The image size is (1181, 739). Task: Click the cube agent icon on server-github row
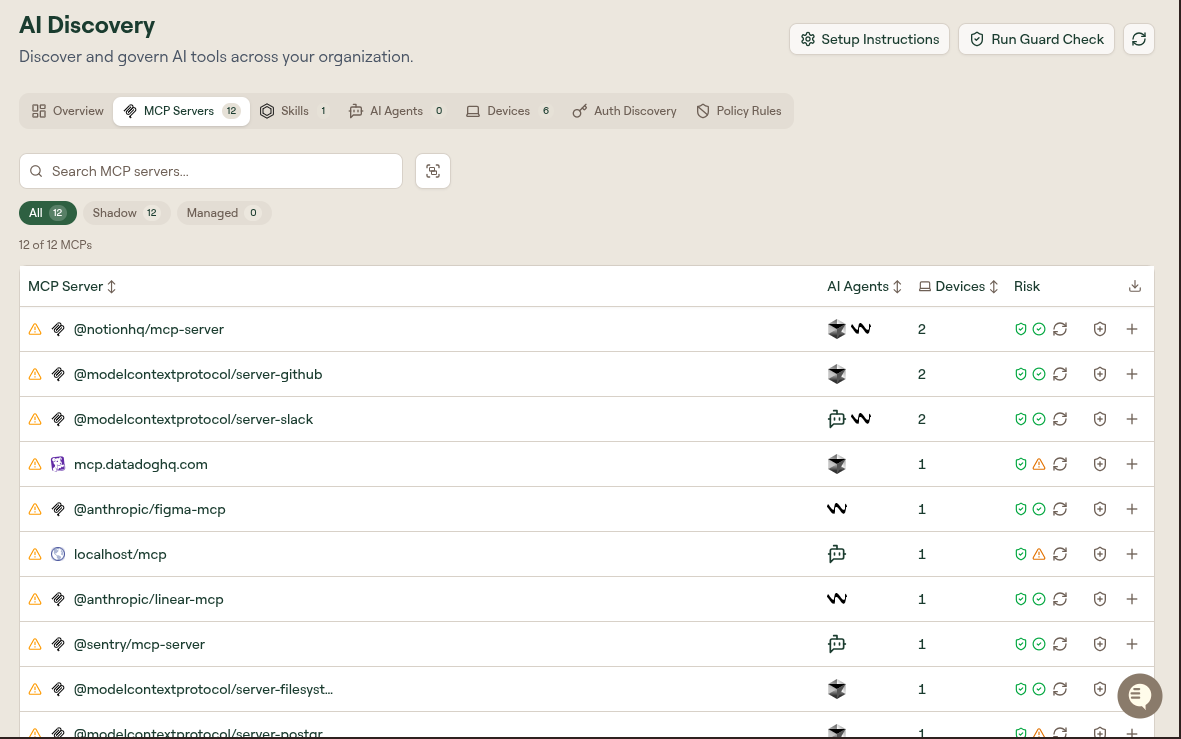[837, 374]
